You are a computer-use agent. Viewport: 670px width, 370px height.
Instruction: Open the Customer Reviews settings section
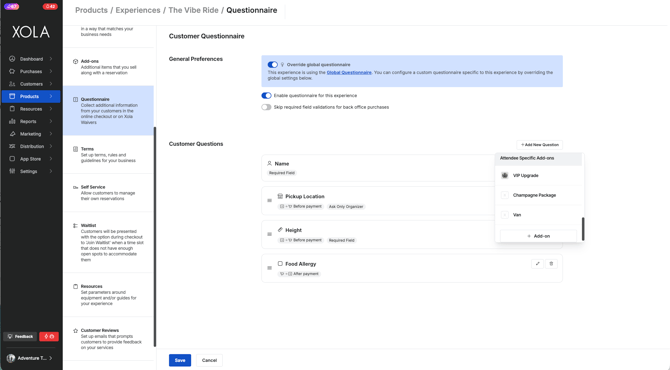[x=109, y=339]
